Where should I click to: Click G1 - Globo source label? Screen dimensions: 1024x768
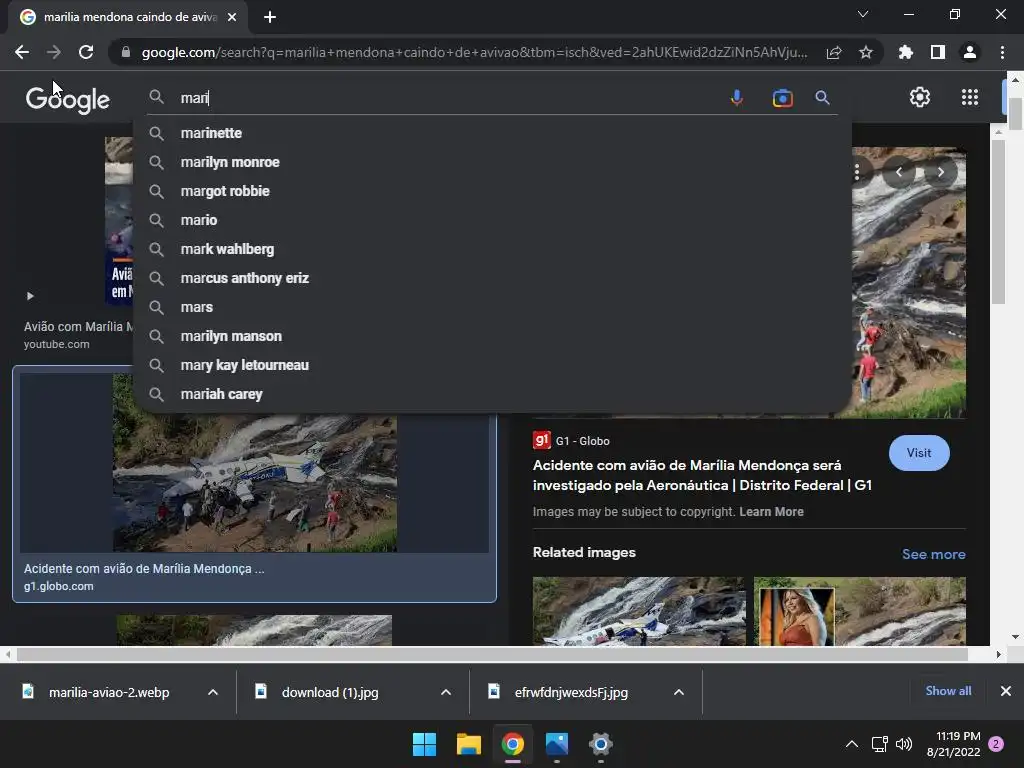583,441
